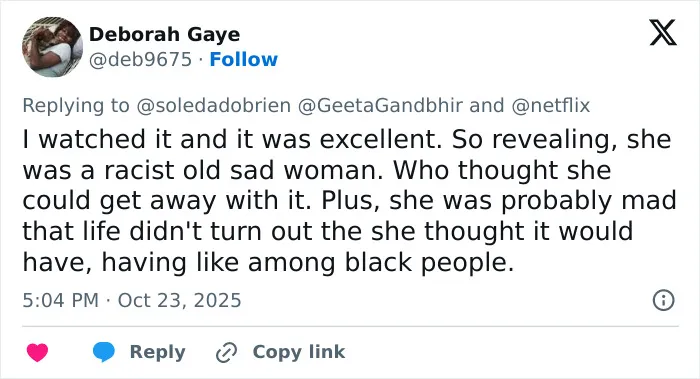Viewport: 700px width, 379px height.
Task: Open the tweet info circle icon
Action: [664, 300]
